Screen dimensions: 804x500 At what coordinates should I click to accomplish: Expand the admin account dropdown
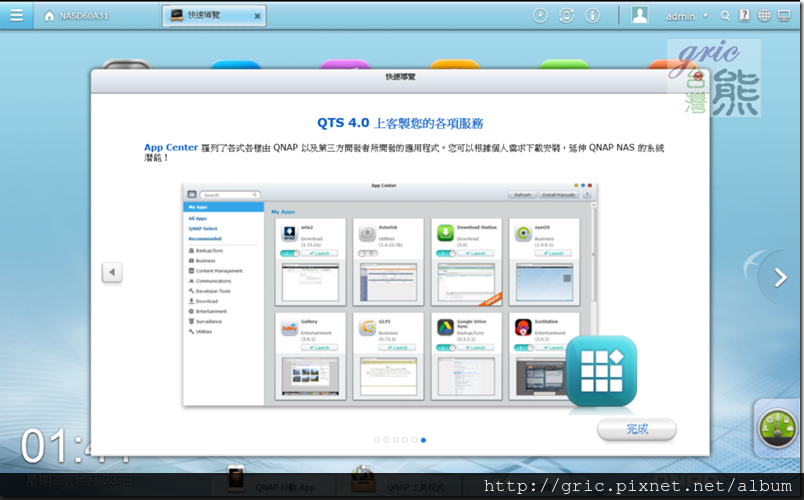coord(687,16)
